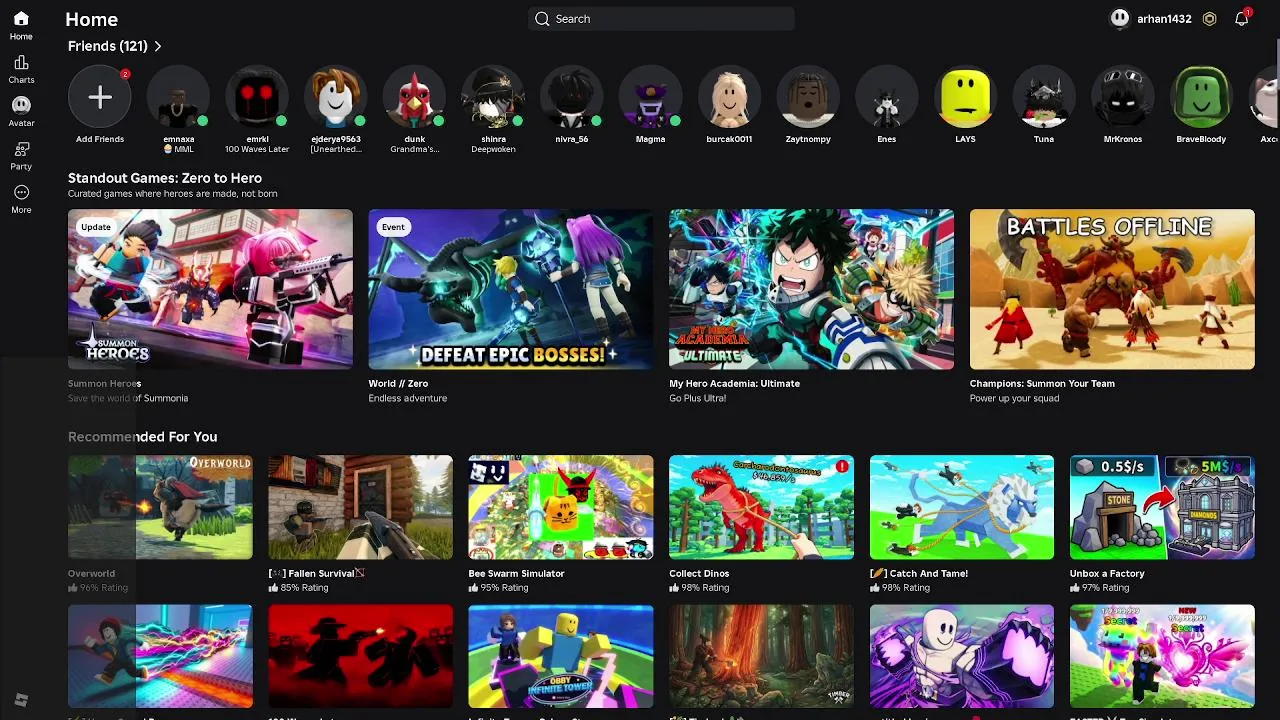
Task: Open the purple fist character thumbnail
Action: point(962,656)
